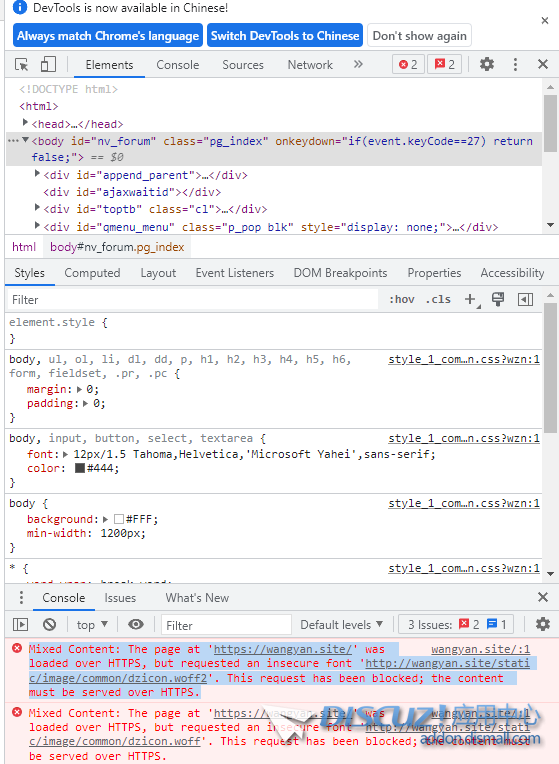The image size is (559, 764).
Task: Create a live expression with eye icon
Action: pyautogui.click(x=135, y=624)
